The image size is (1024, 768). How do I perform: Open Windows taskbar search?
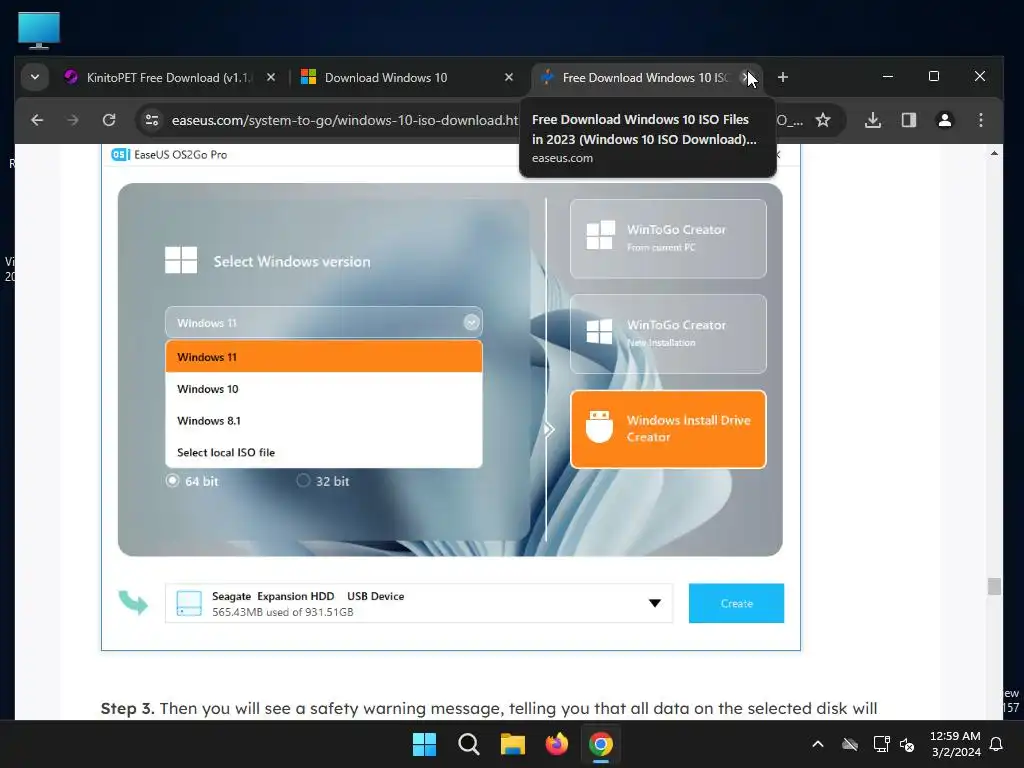tap(468, 744)
